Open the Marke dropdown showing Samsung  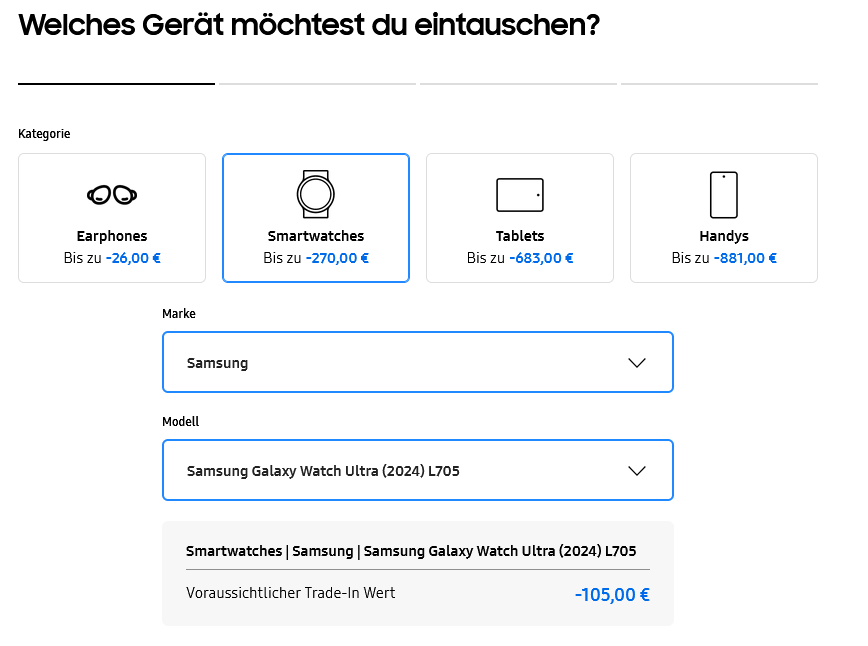(417, 362)
